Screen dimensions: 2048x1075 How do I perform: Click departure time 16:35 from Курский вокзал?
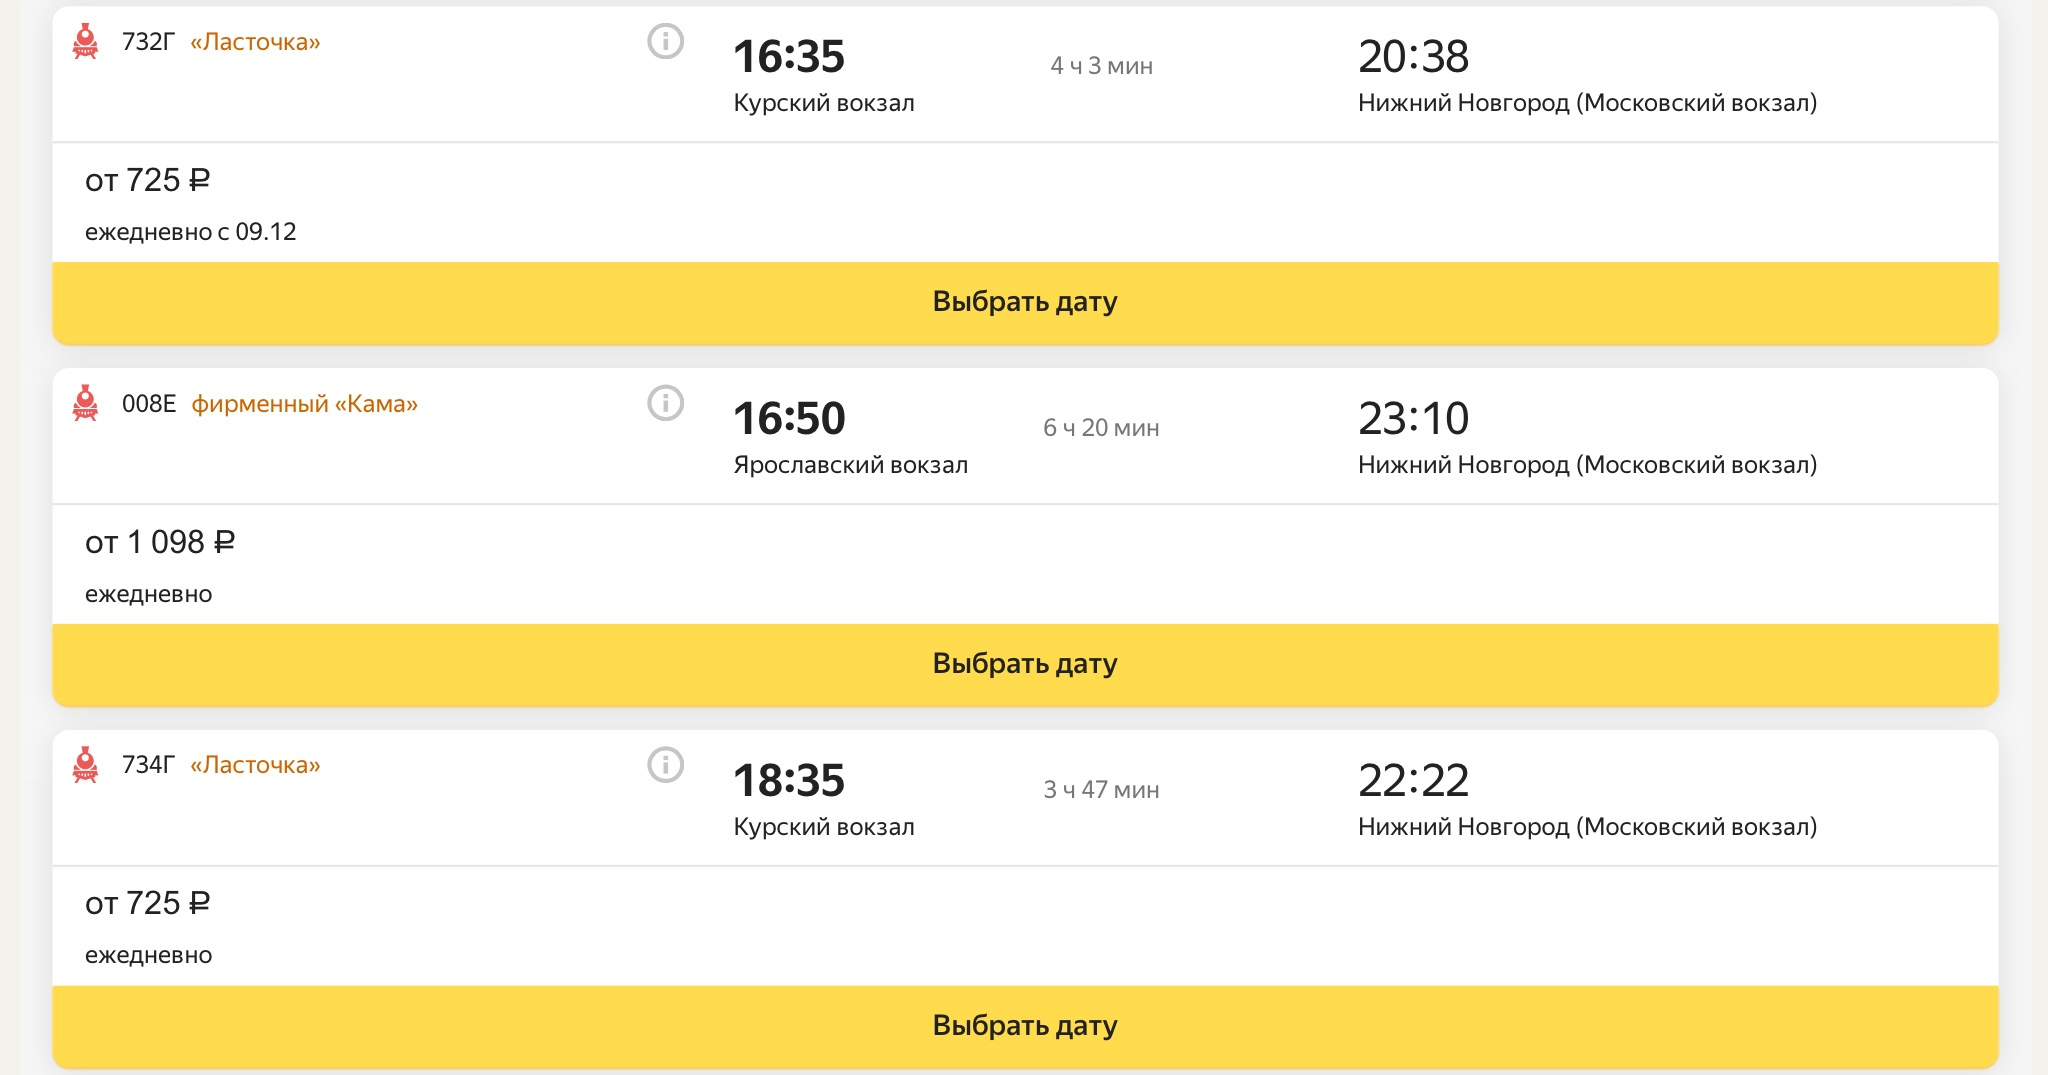[x=789, y=57]
